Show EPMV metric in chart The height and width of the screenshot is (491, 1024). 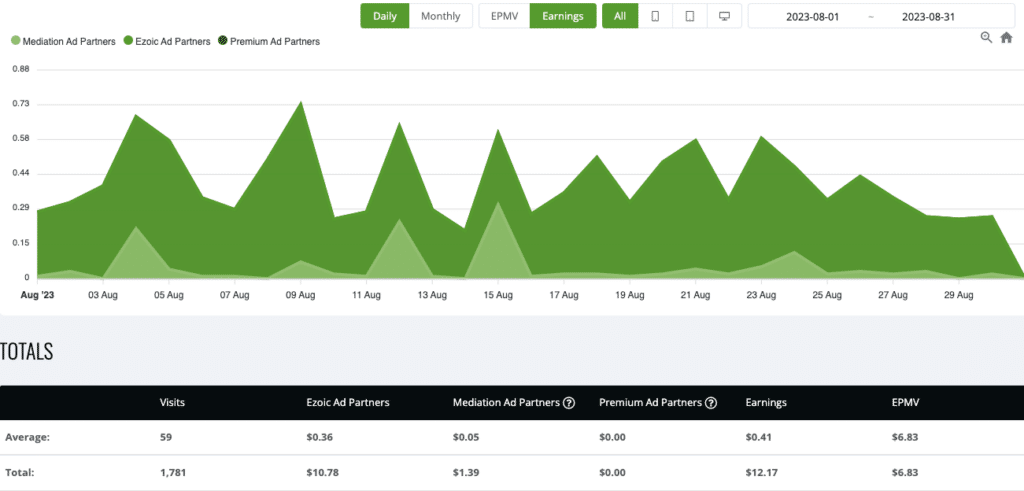(504, 16)
